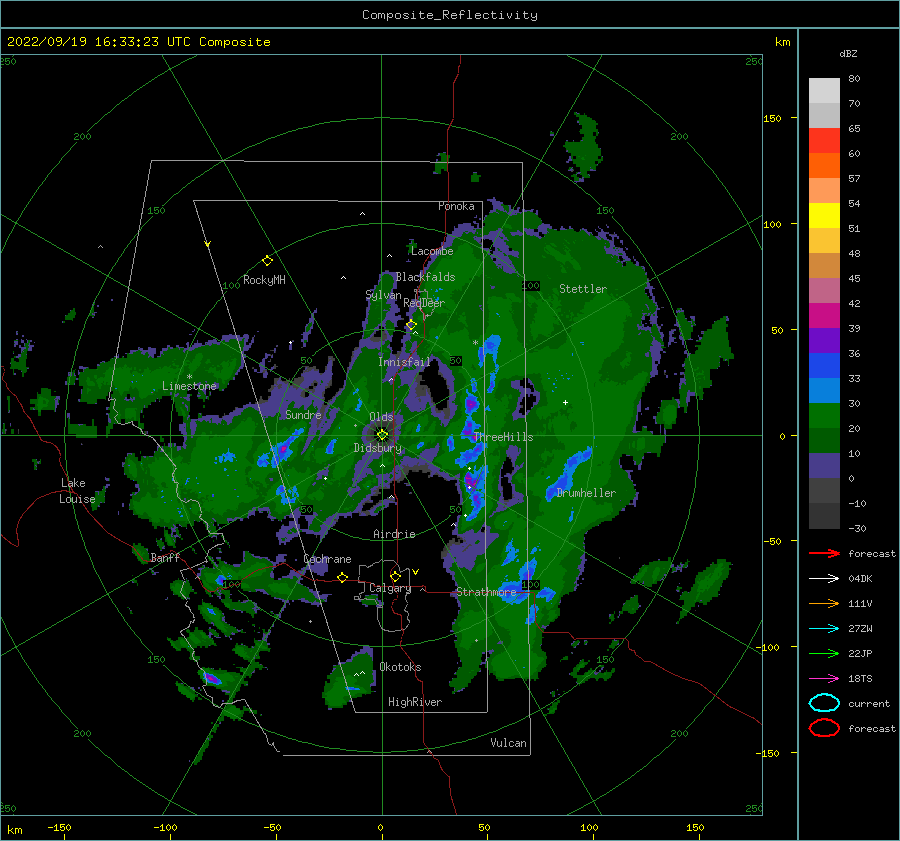
Task: Click the Okotoks city label
Action: [400, 667]
